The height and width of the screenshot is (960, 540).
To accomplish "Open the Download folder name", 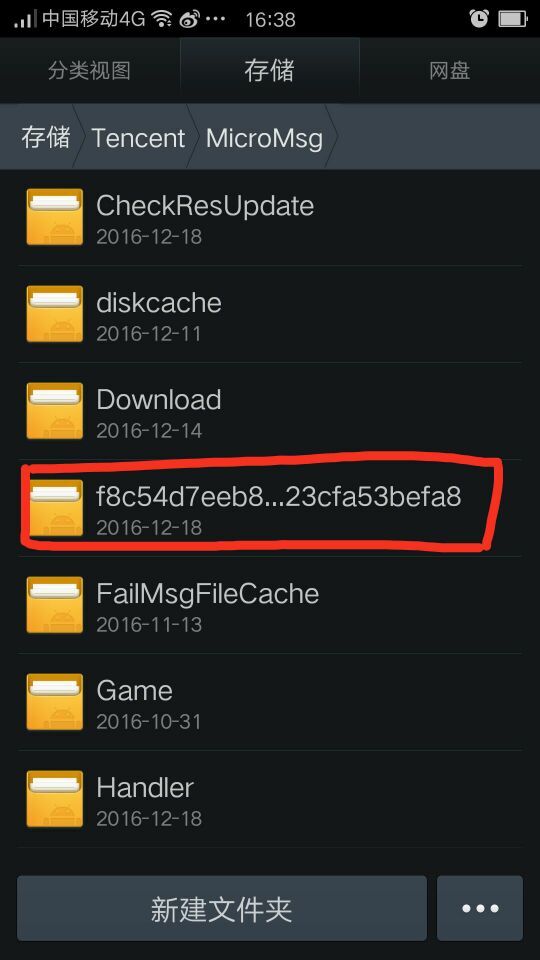I will pos(159,400).
